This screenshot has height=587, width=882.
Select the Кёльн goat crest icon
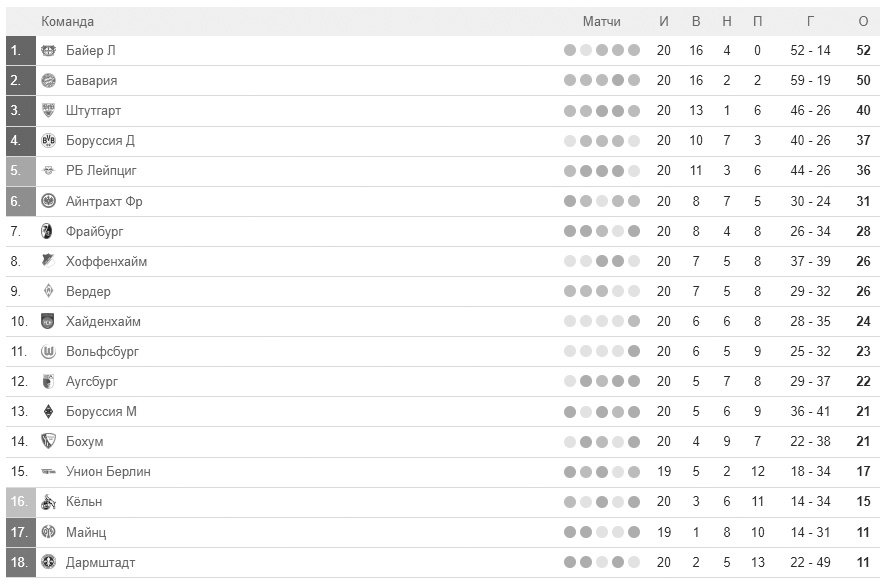(x=48, y=502)
